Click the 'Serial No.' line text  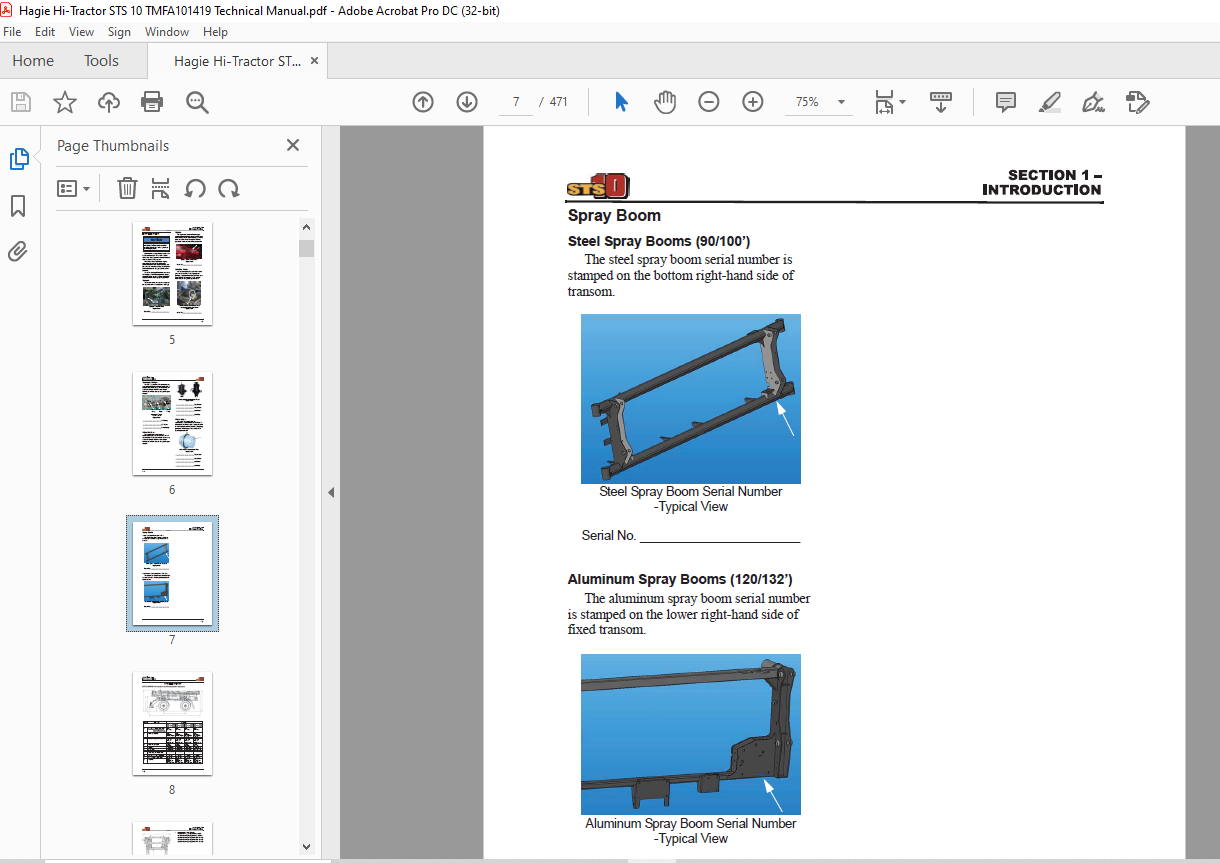click(691, 536)
